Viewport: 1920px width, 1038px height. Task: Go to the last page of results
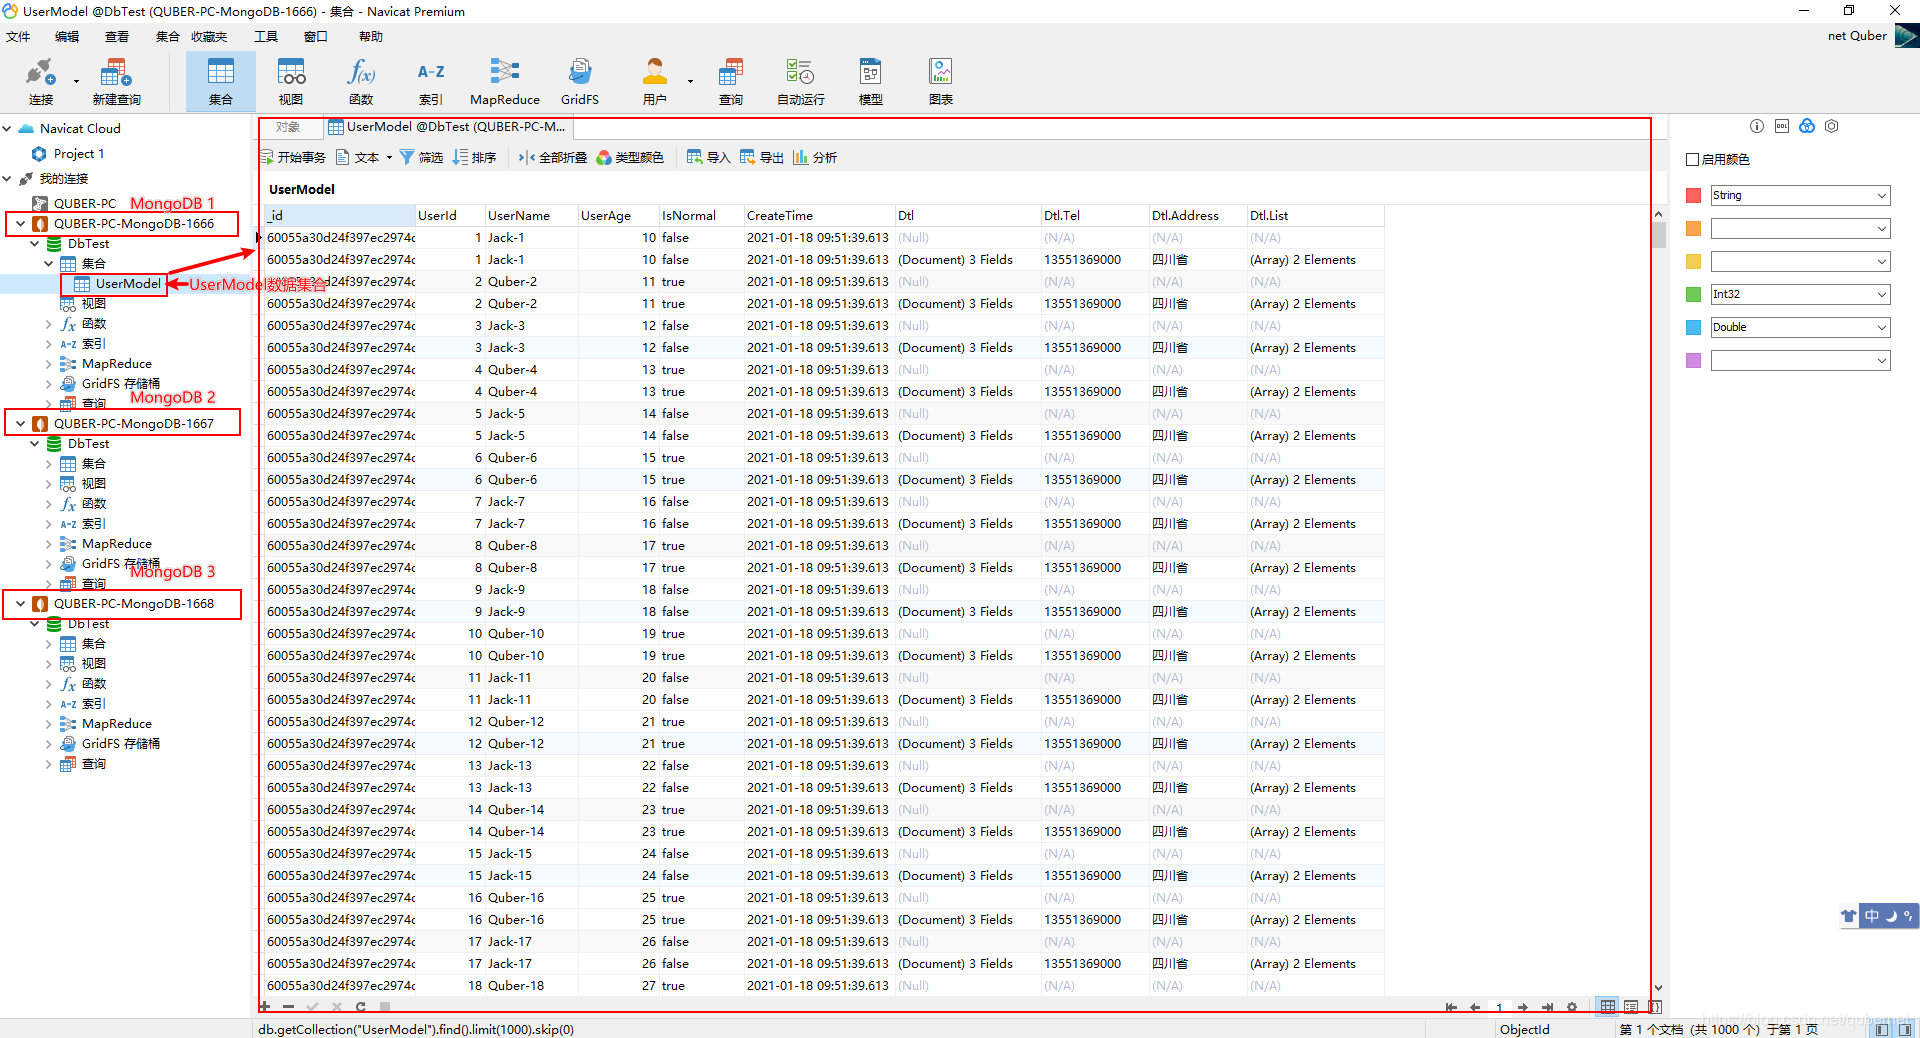1547,1007
